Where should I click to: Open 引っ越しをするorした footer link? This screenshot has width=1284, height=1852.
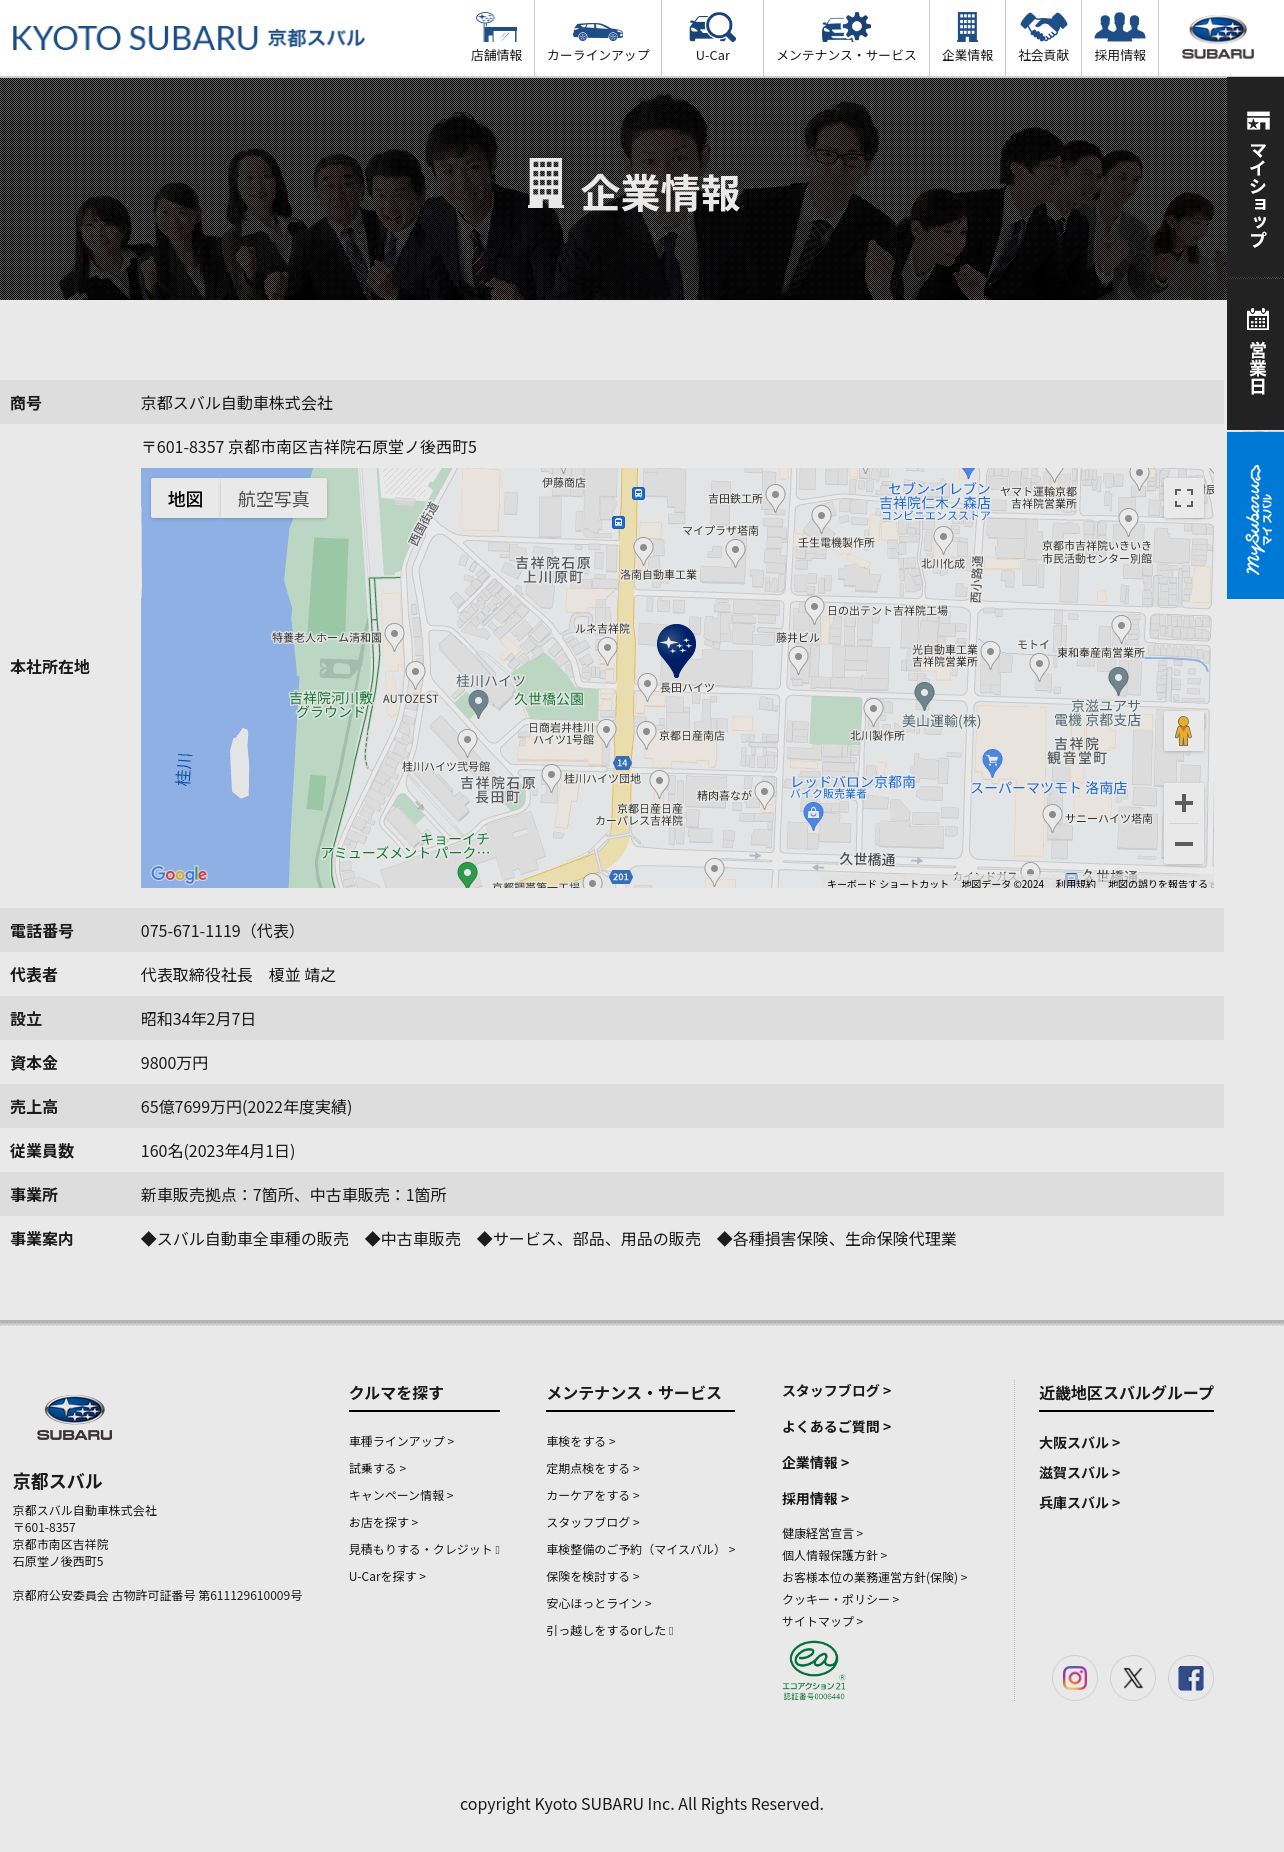pyautogui.click(x=610, y=1630)
